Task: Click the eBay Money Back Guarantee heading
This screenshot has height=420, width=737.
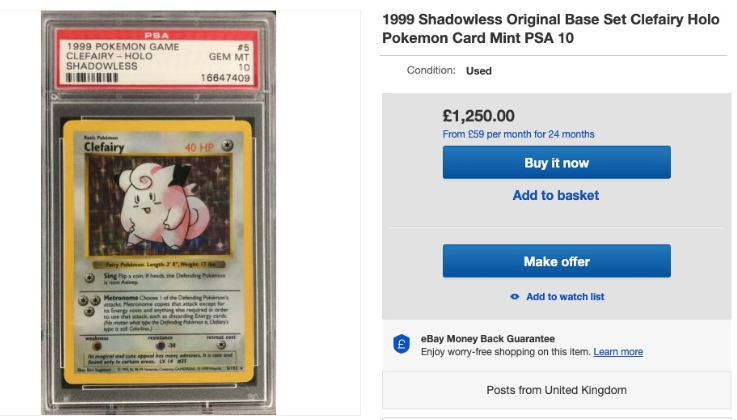Action: [488, 338]
